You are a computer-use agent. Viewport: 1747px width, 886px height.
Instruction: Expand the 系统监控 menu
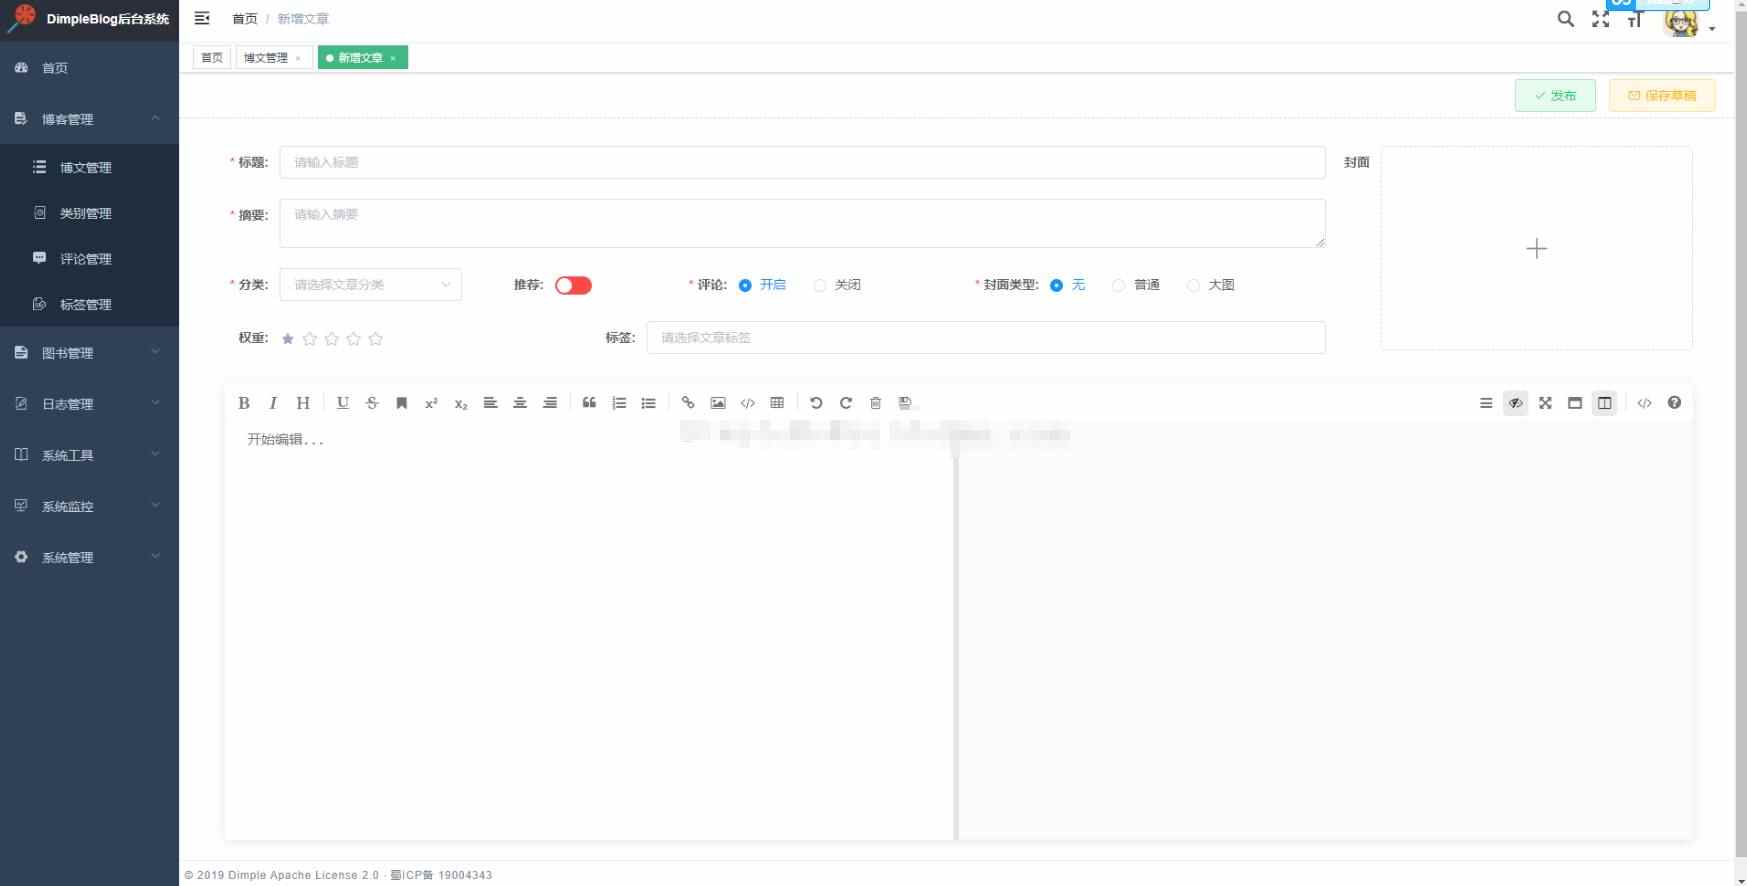(89, 506)
